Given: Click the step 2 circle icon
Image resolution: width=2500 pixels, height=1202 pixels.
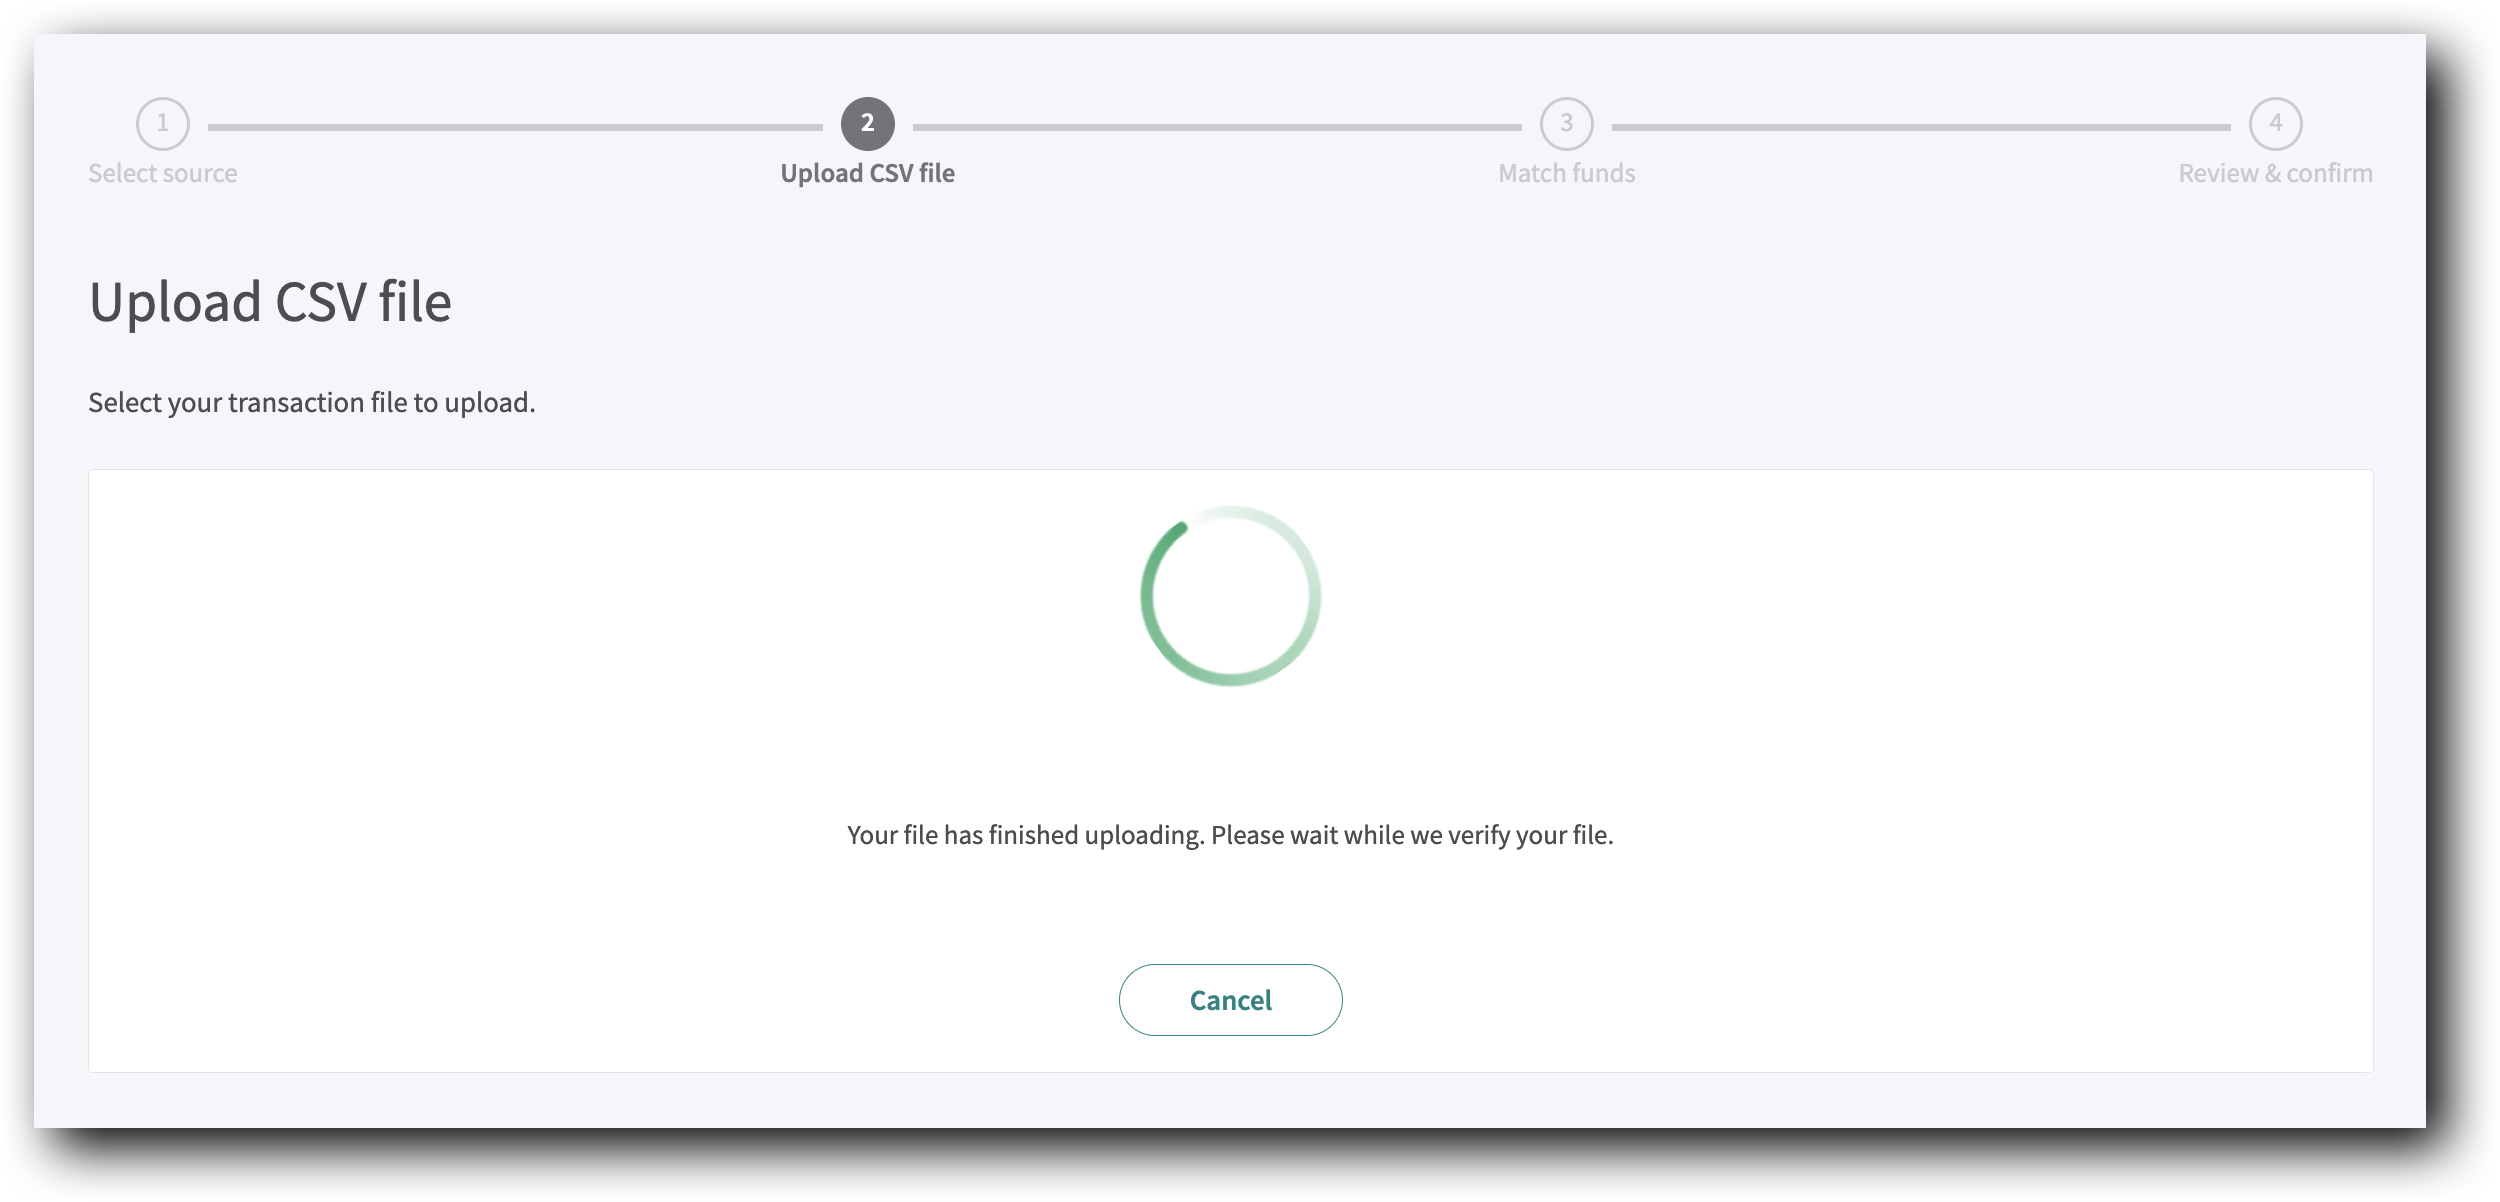Looking at the screenshot, I should coord(868,124).
